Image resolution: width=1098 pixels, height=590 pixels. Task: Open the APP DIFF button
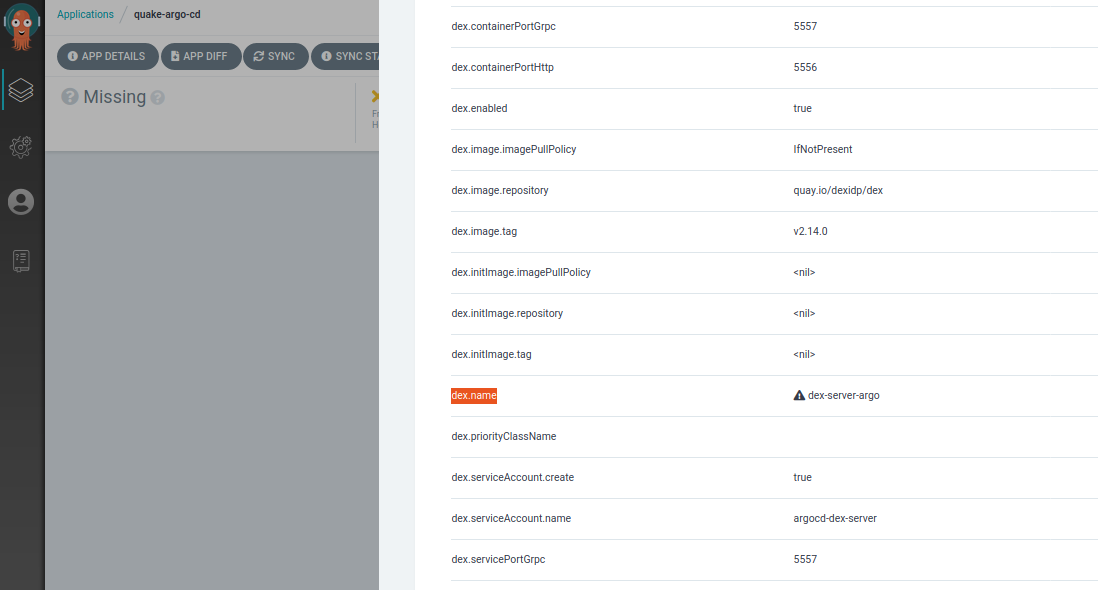pyautogui.click(x=200, y=56)
